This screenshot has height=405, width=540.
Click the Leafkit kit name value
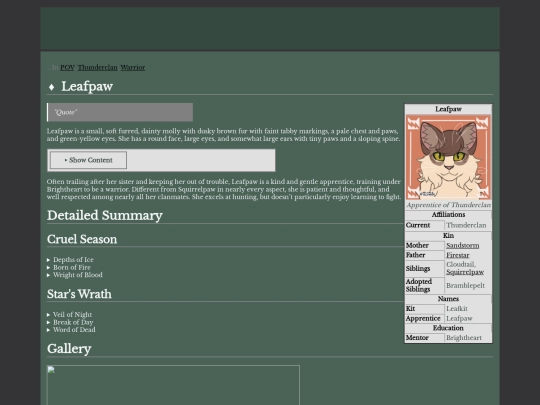(x=457, y=309)
